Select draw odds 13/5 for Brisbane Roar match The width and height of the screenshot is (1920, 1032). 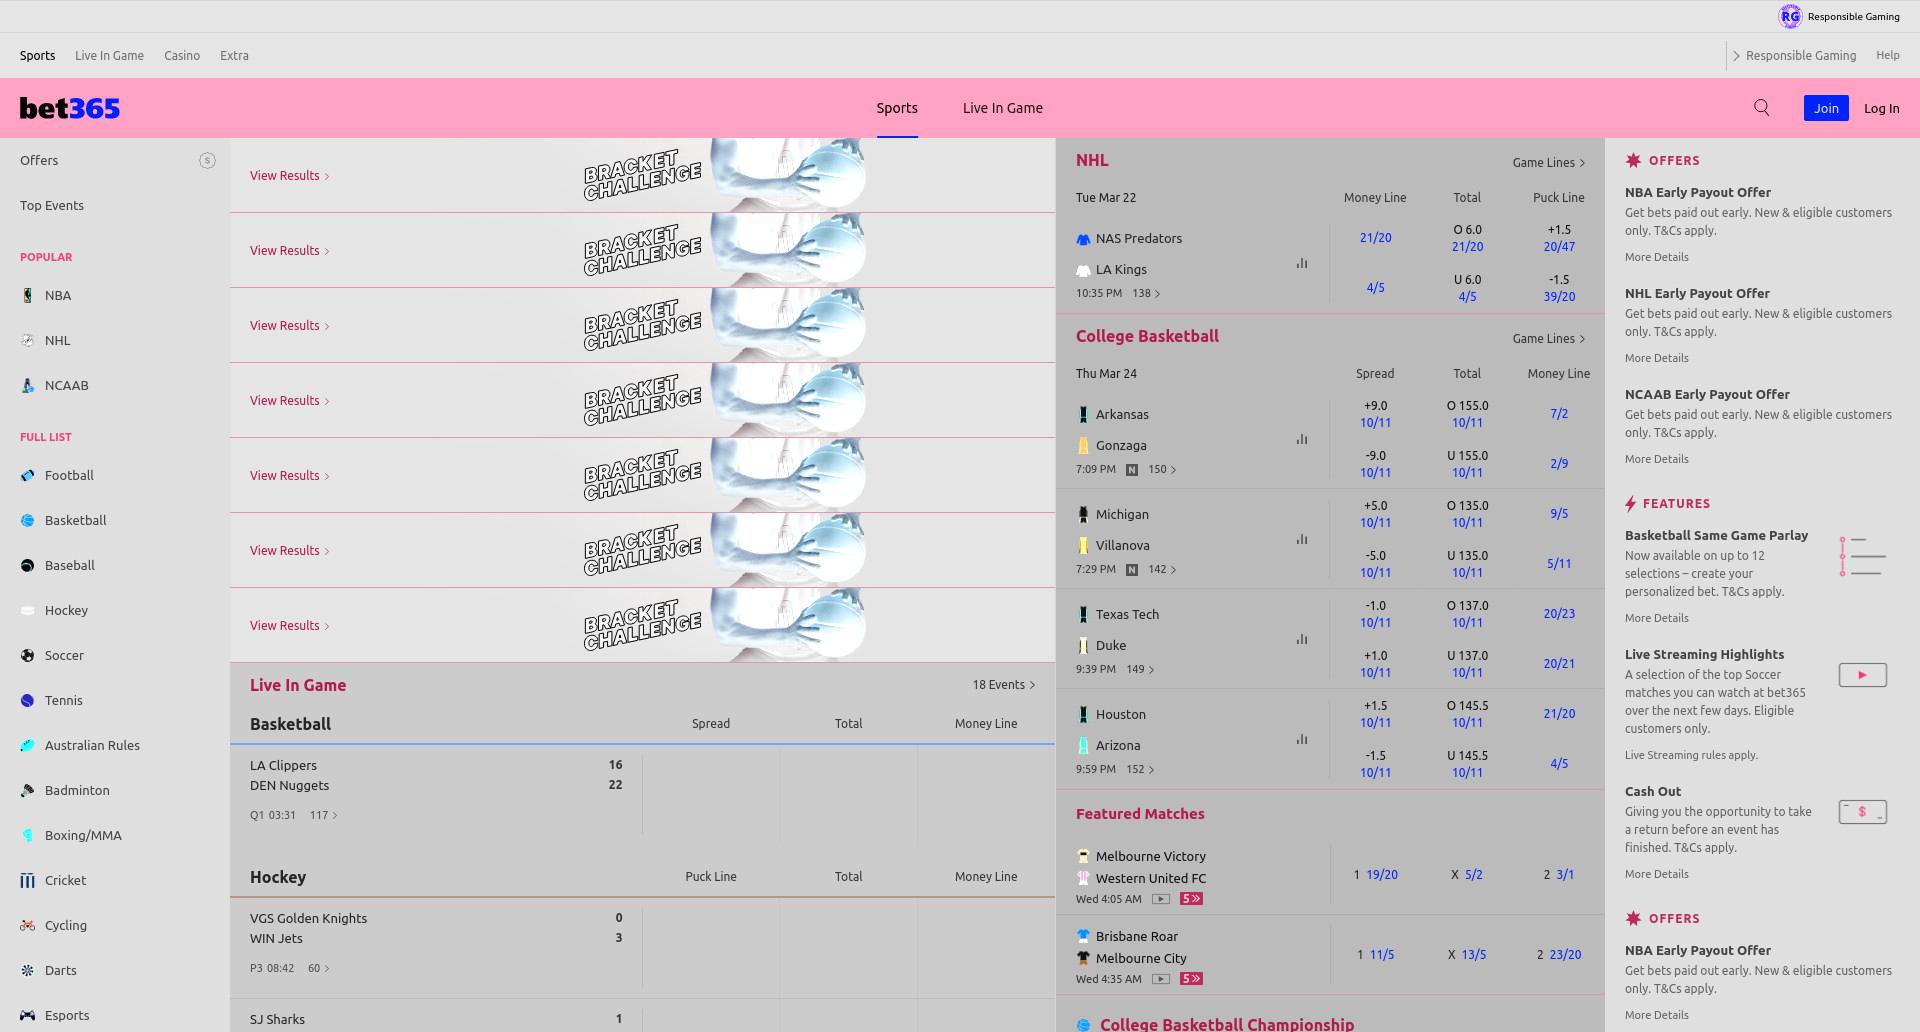click(x=1473, y=955)
